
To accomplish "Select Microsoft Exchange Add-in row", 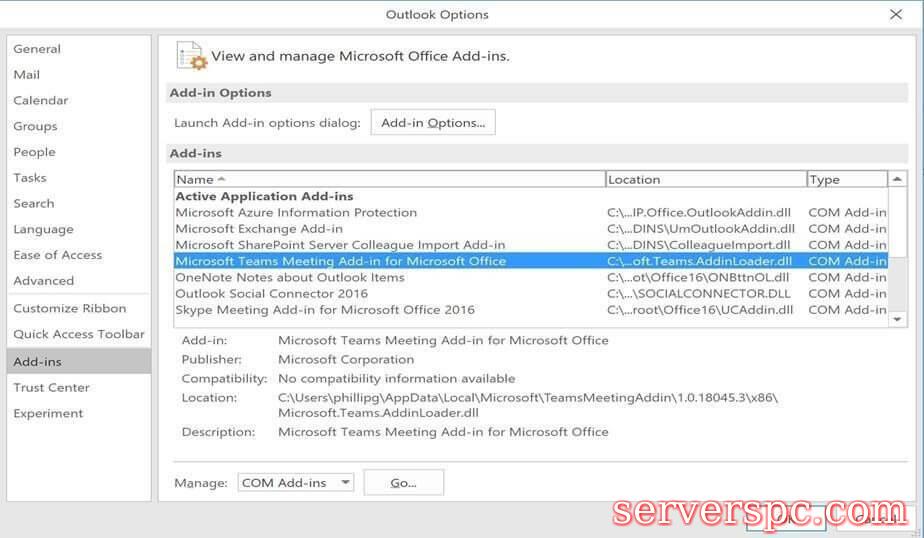I will pos(259,228).
